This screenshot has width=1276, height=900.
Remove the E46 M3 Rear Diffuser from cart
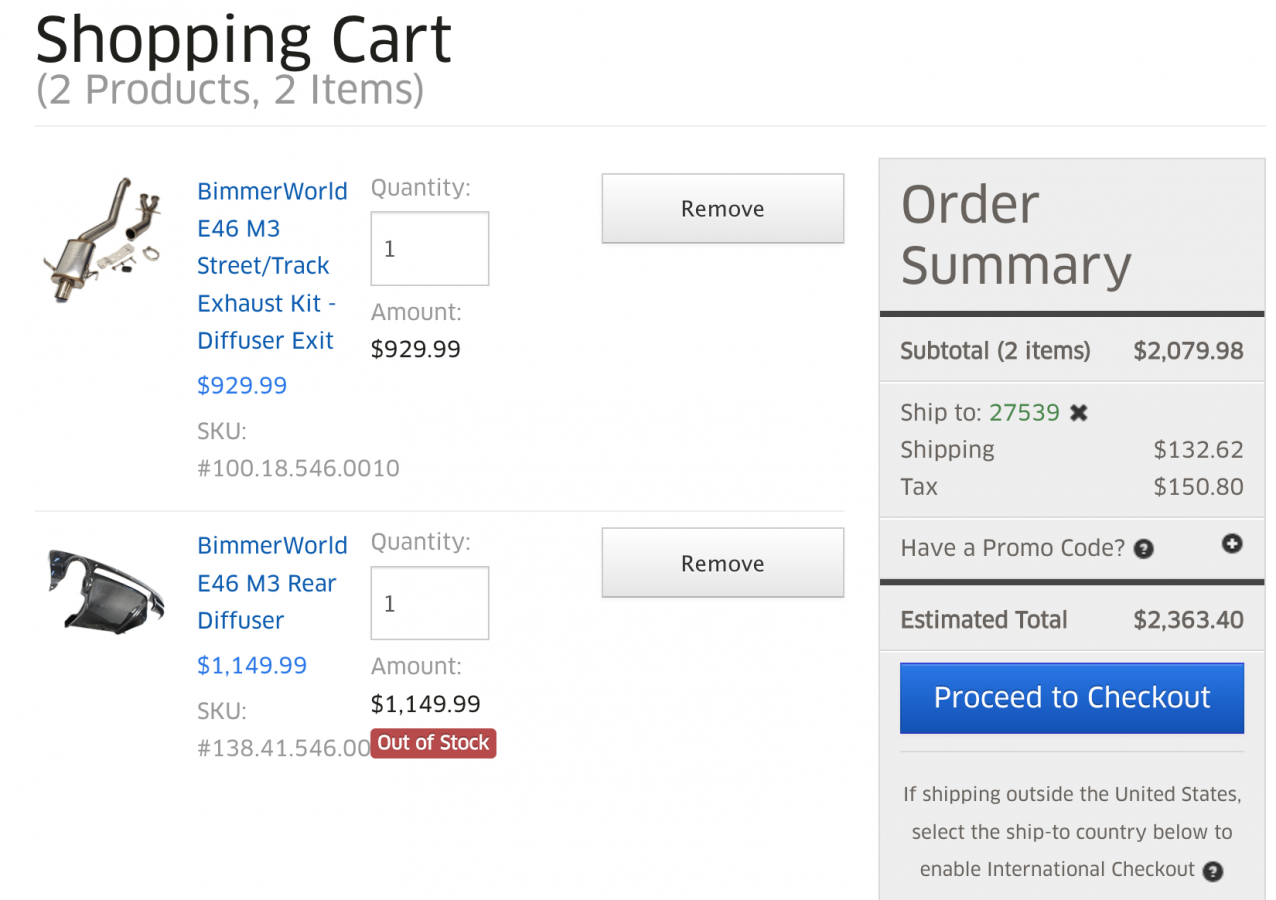pos(723,563)
